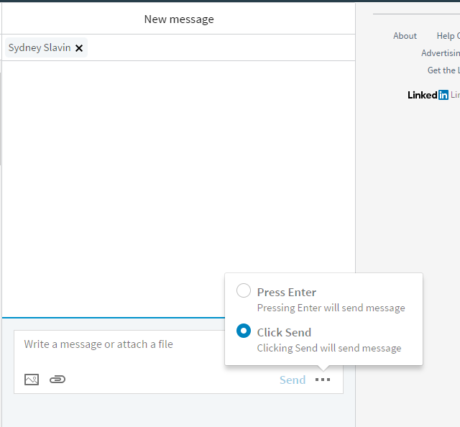Image resolution: width=460 pixels, height=427 pixels.
Task: Open the Advertising footer link
Action: pos(440,53)
